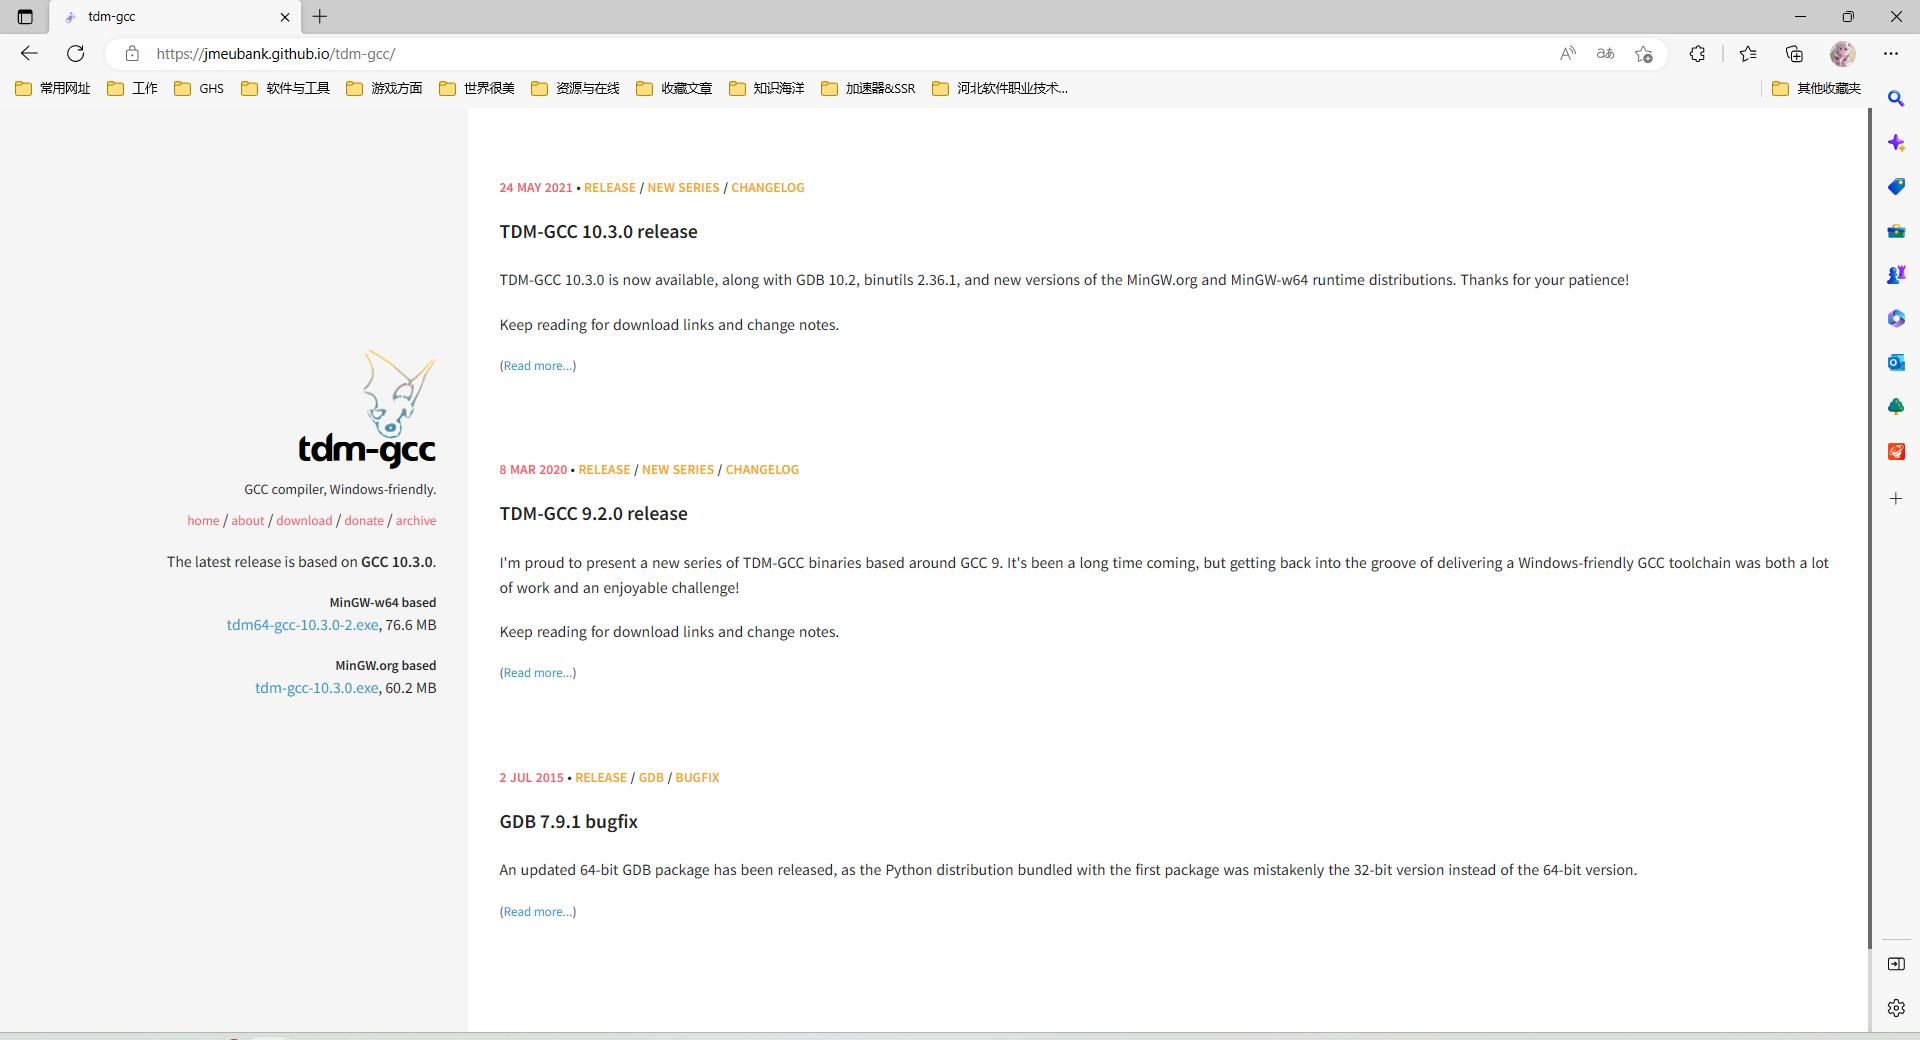Open CHANGELOG tag on 24 May 2021 post
The width and height of the screenshot is (1920, 1040).
[767, 188]
